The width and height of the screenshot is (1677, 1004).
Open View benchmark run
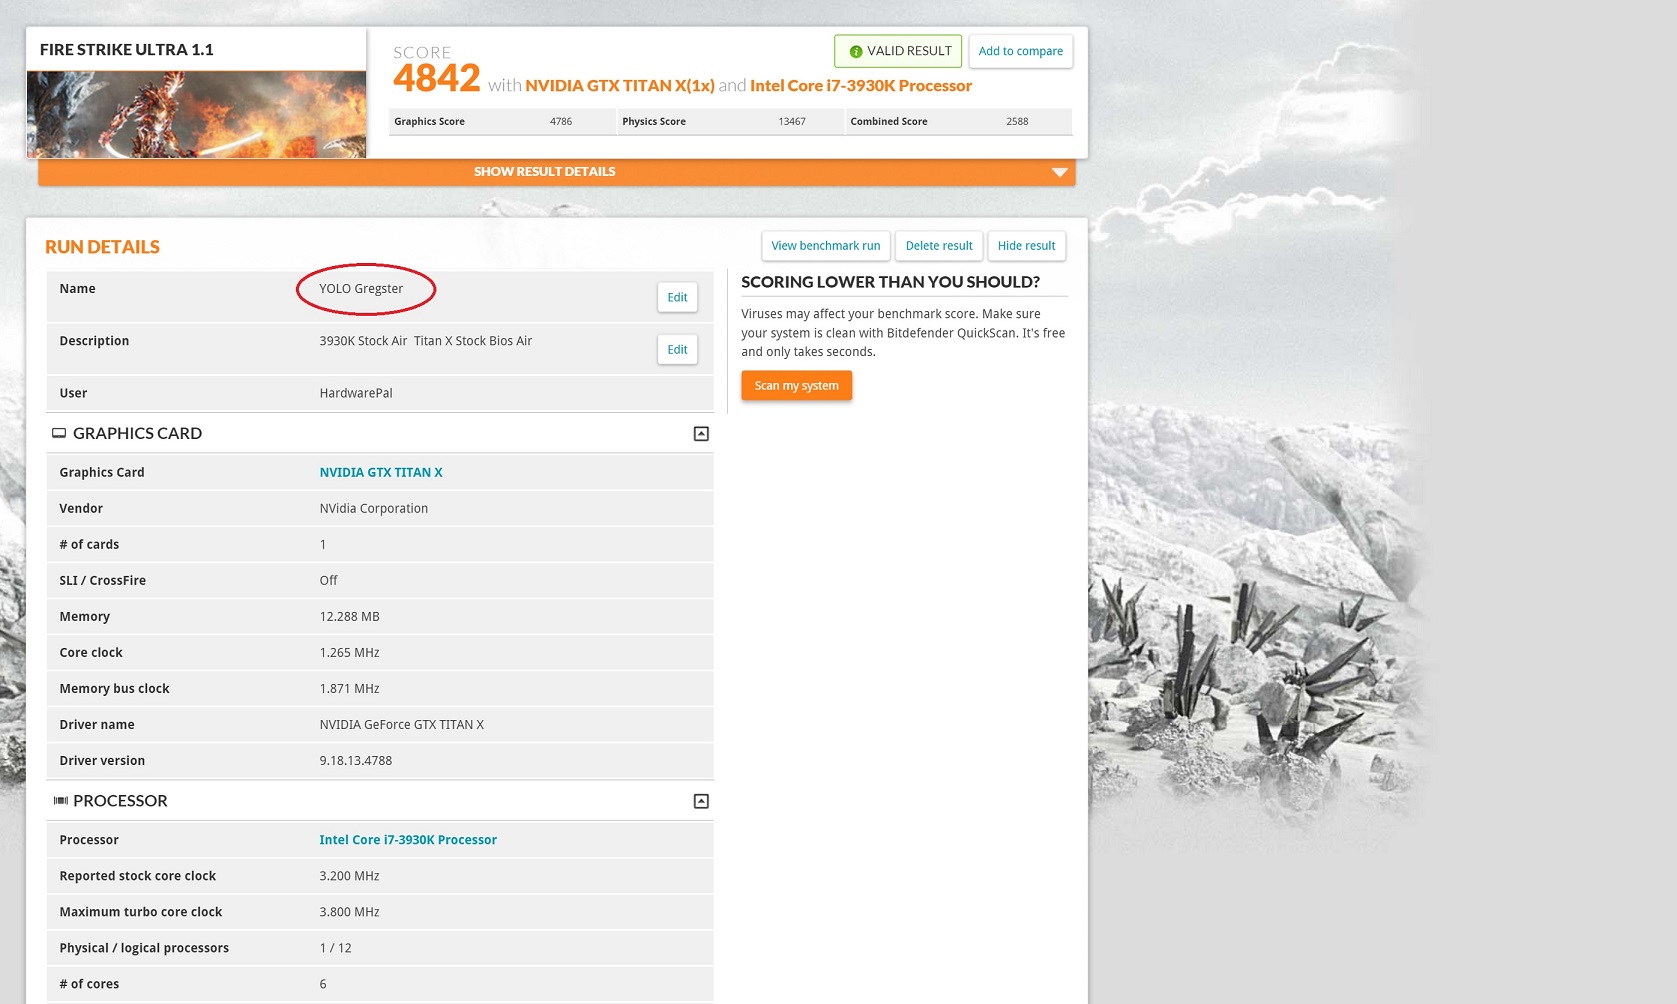tap(826, 246)
